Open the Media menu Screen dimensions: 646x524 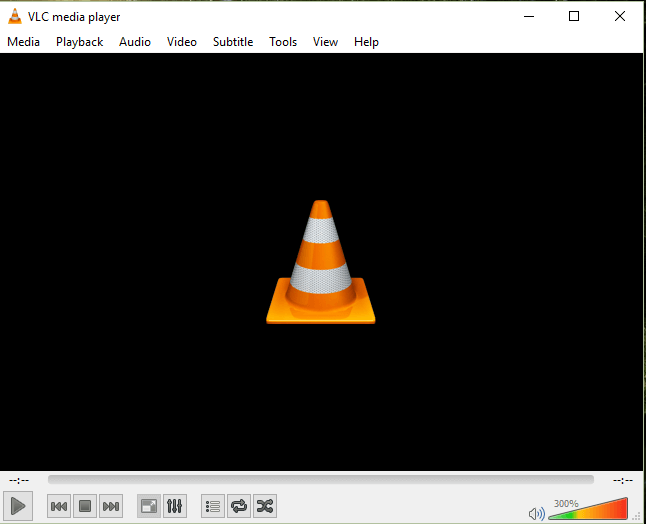(x=23, y=42)
